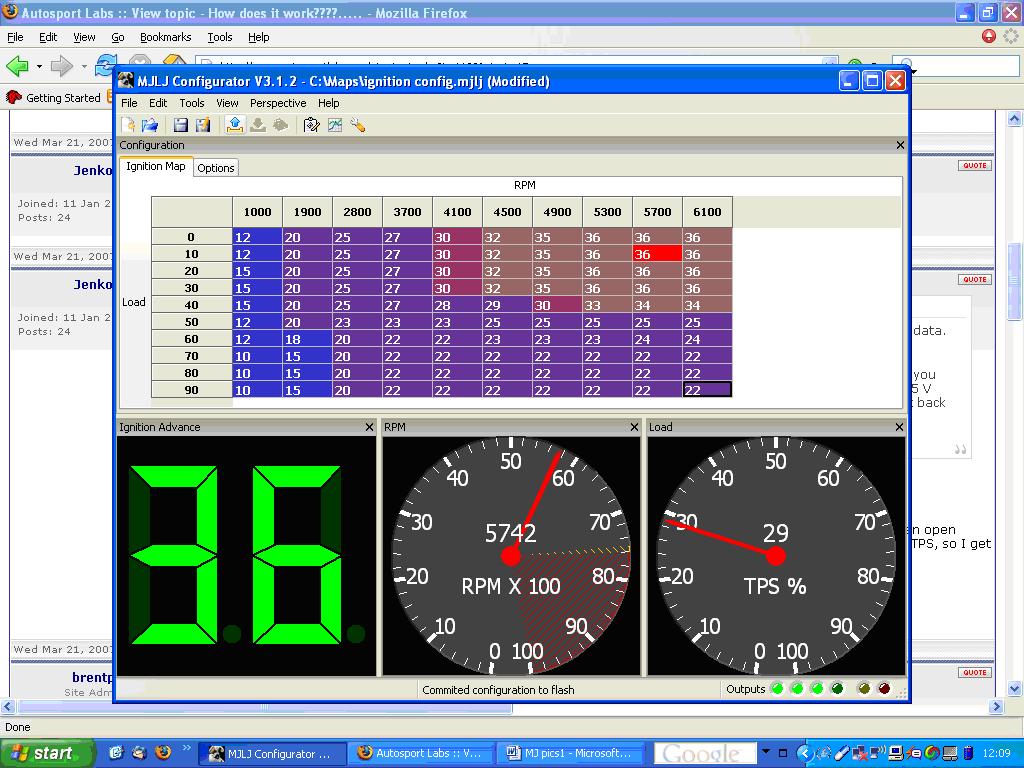Select the 4500 RPM column header
The width and height of the screenshot is (1024, 768).
(x=507, y=212)
